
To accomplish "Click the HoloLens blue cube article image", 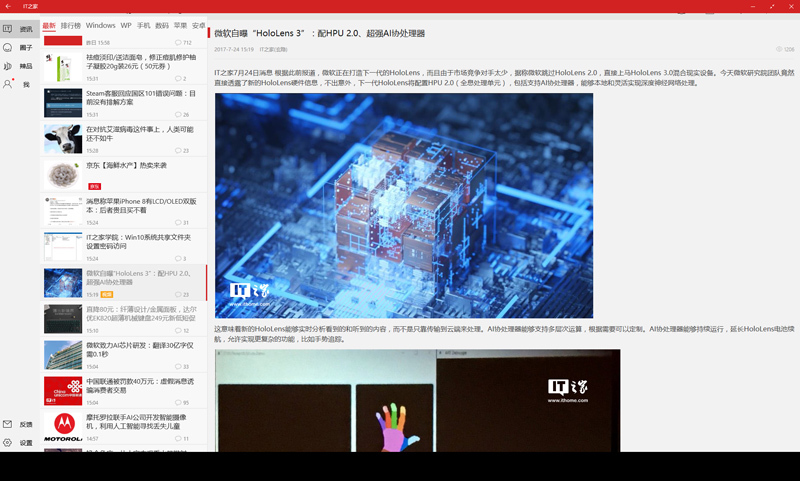I will pyautogui.click(x=403, y=206).
